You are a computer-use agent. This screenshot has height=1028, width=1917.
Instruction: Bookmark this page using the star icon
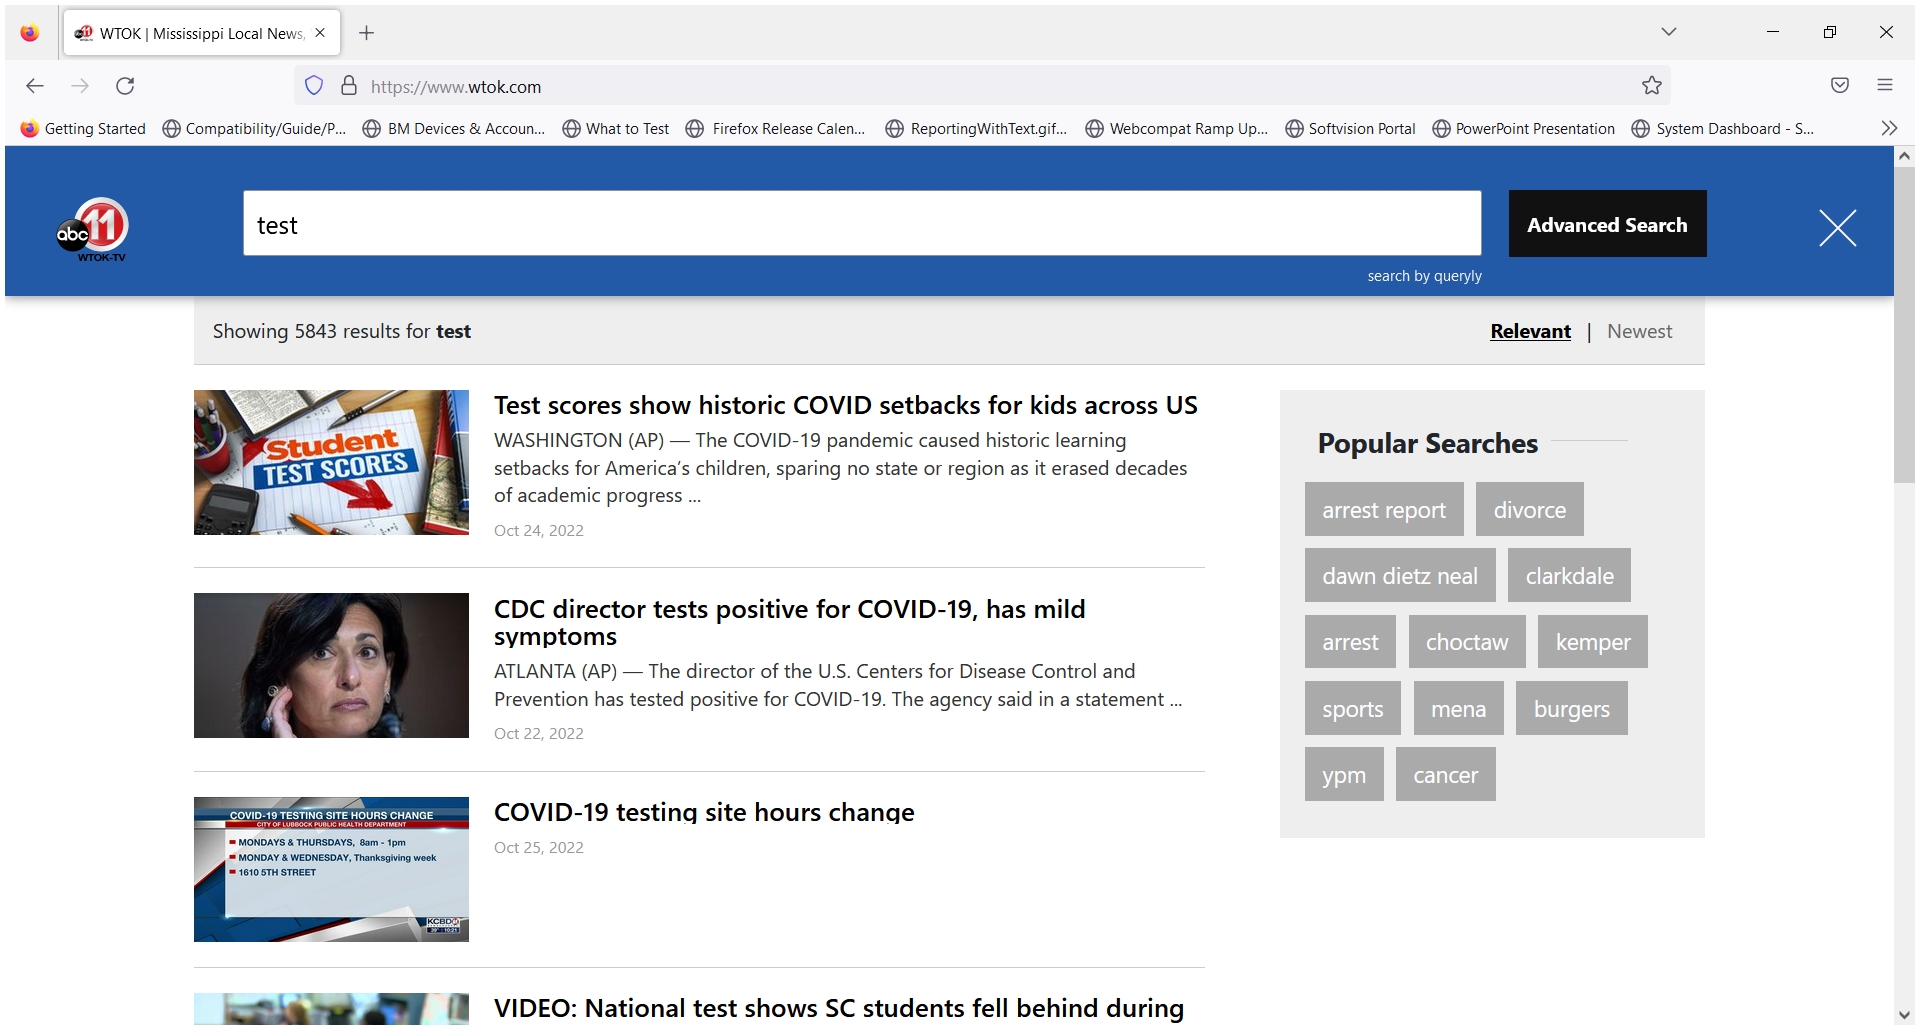tap(1650, 86)
